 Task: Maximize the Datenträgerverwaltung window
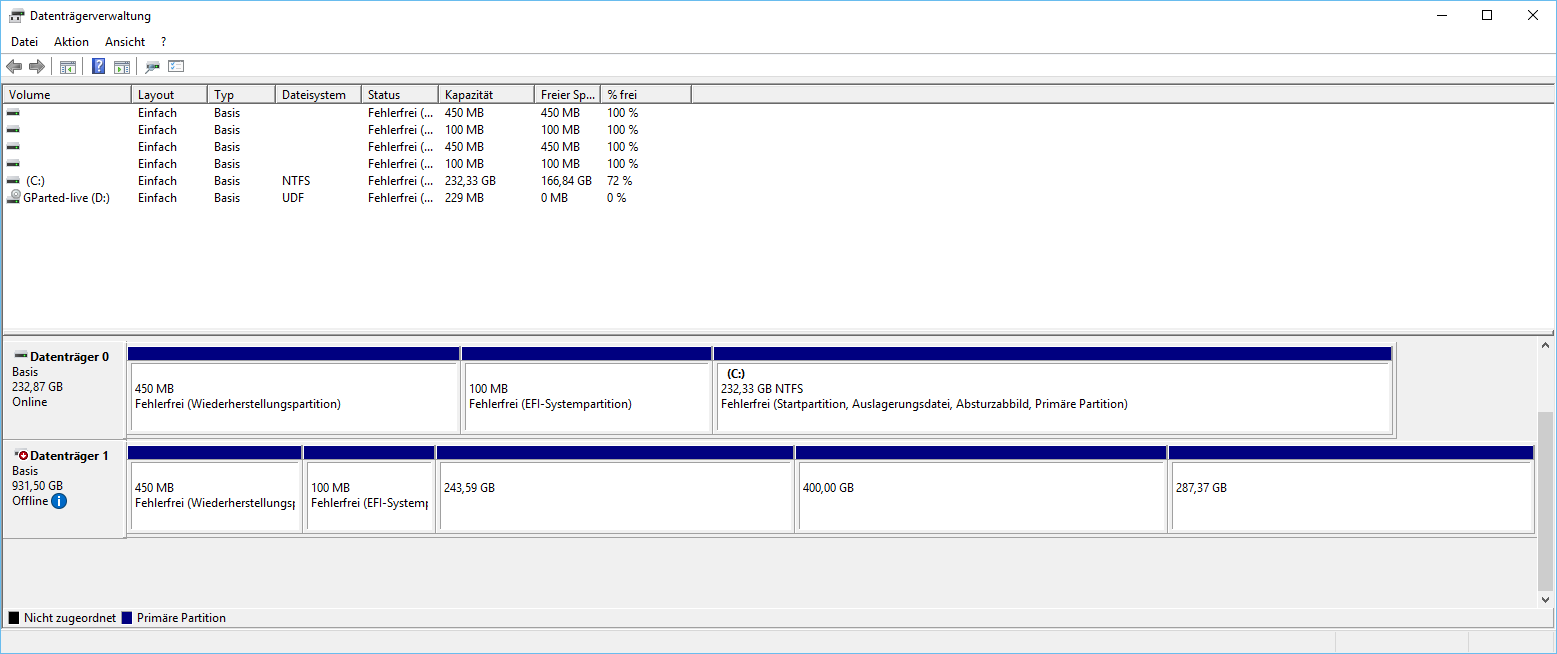1487,15
